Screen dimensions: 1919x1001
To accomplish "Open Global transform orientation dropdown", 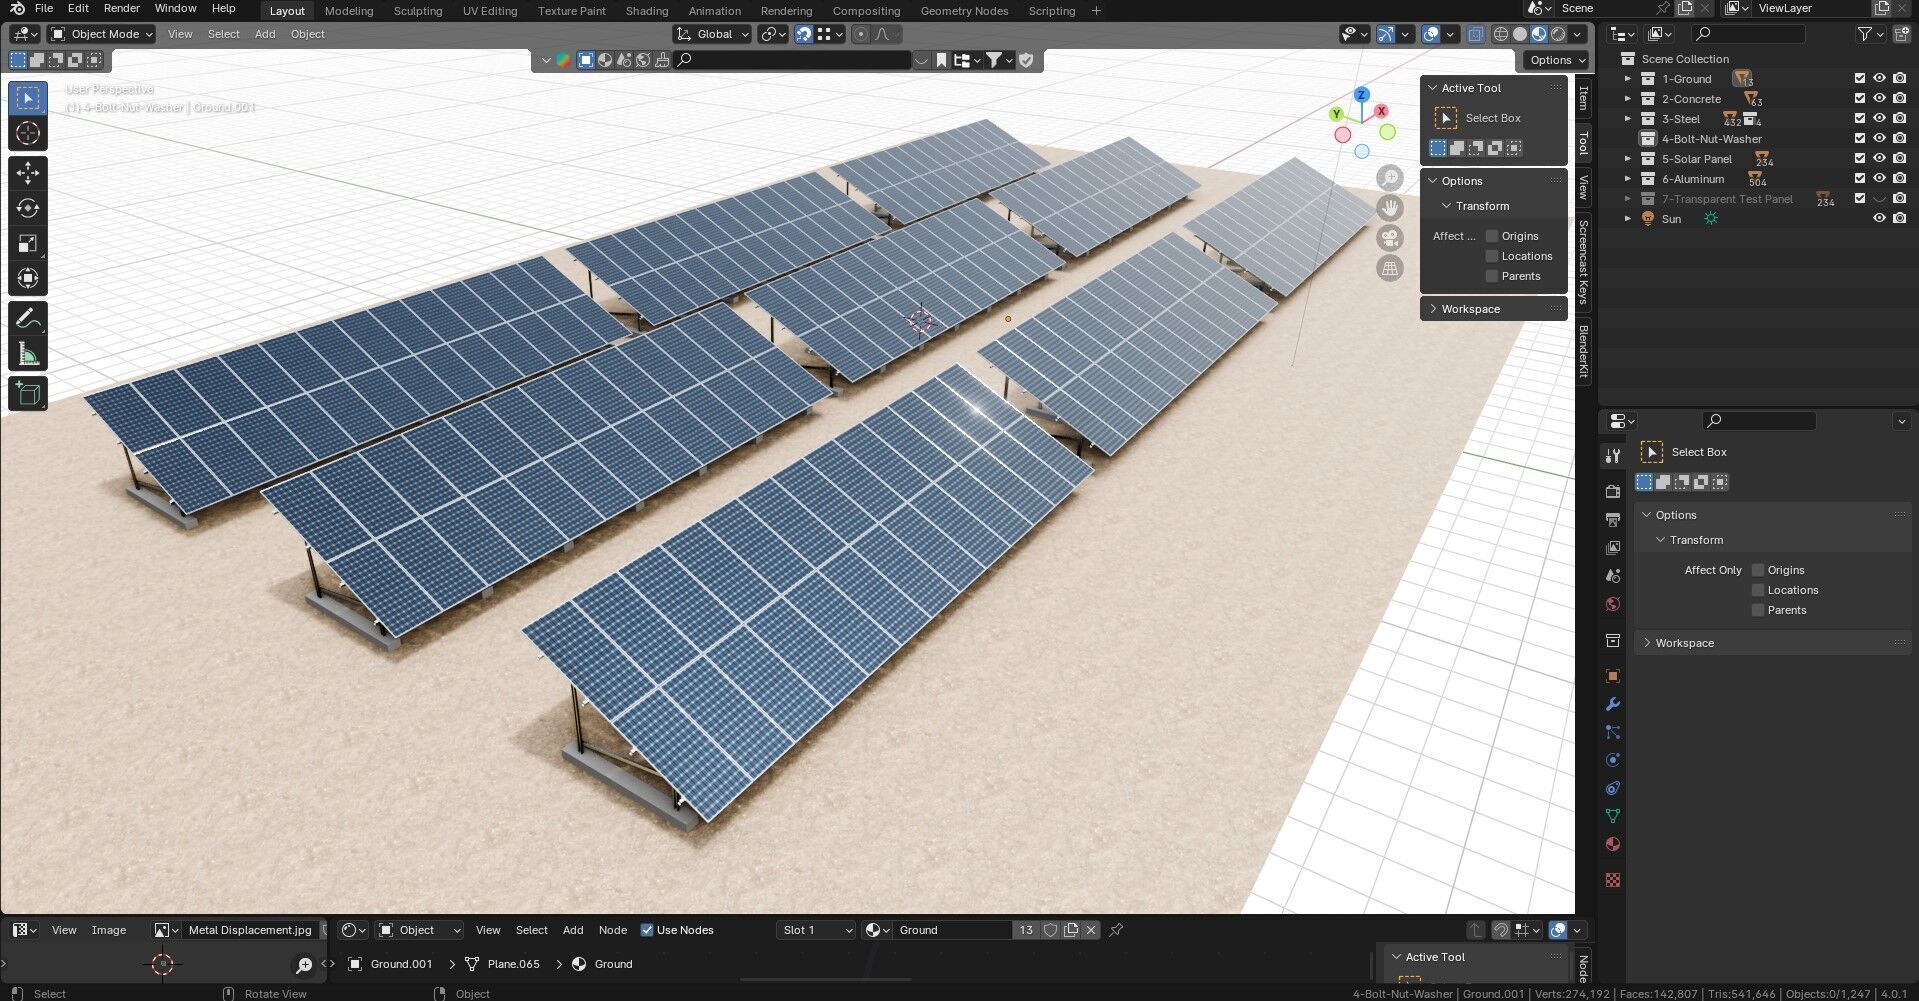I will pyautogui.click(x=713, y=34).
